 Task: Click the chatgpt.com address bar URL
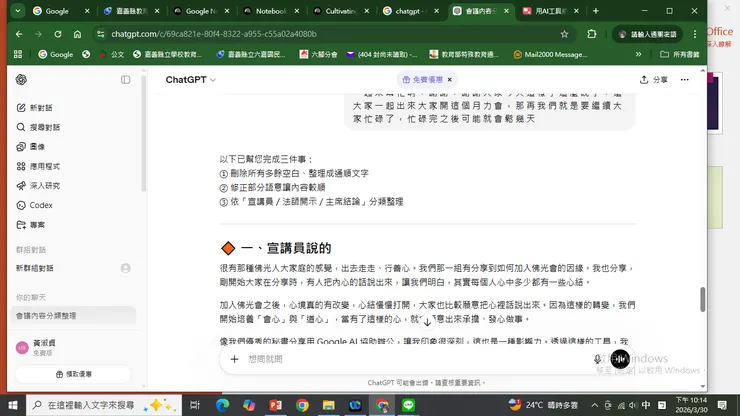[214, 34]
